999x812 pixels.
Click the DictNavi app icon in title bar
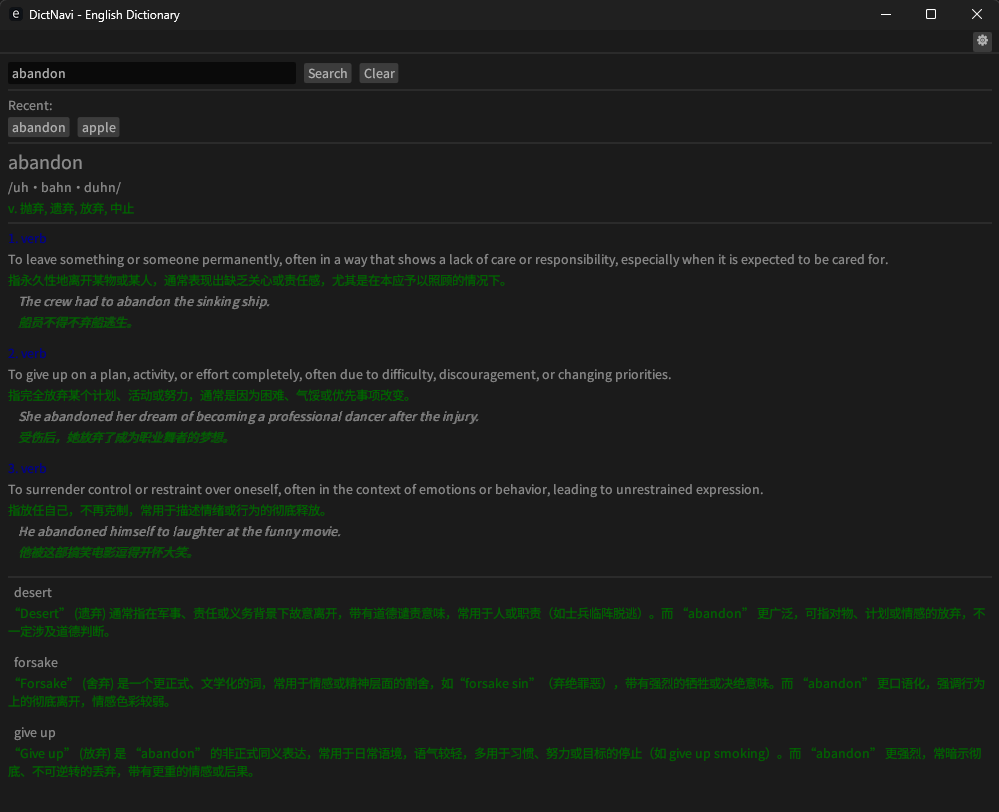15,15
